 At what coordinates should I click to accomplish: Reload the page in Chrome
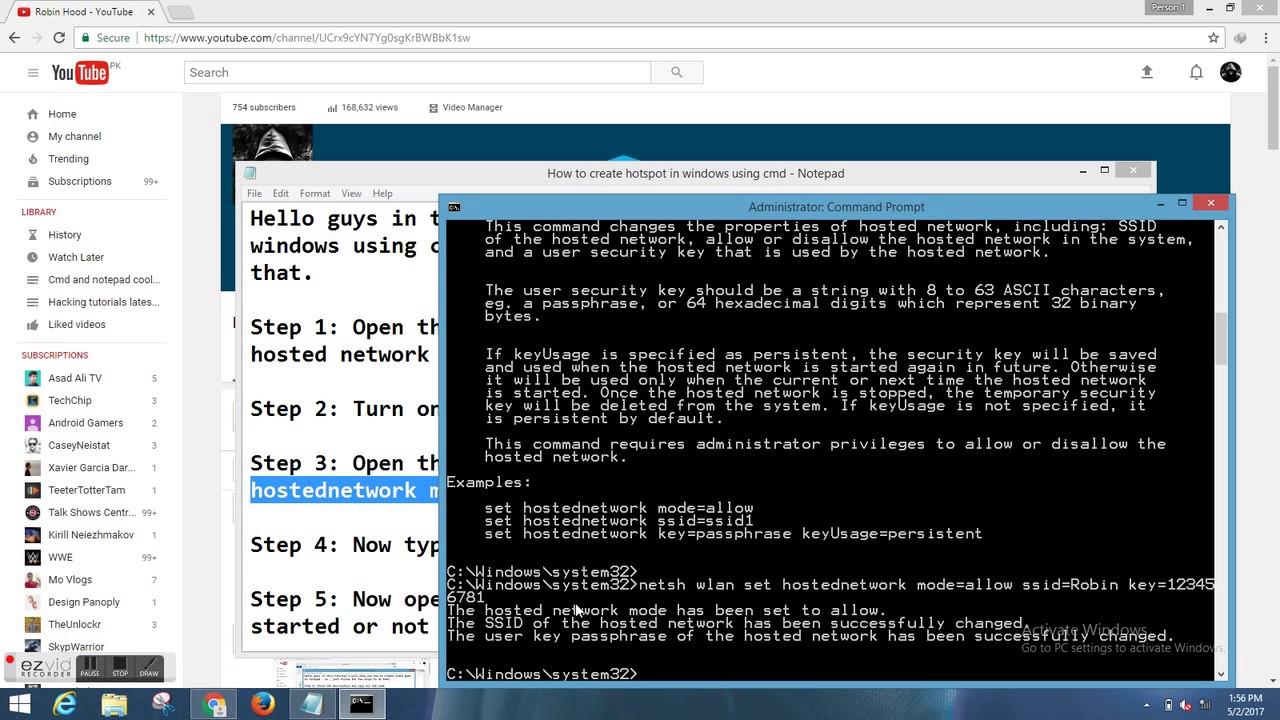(x=59, y=38)
